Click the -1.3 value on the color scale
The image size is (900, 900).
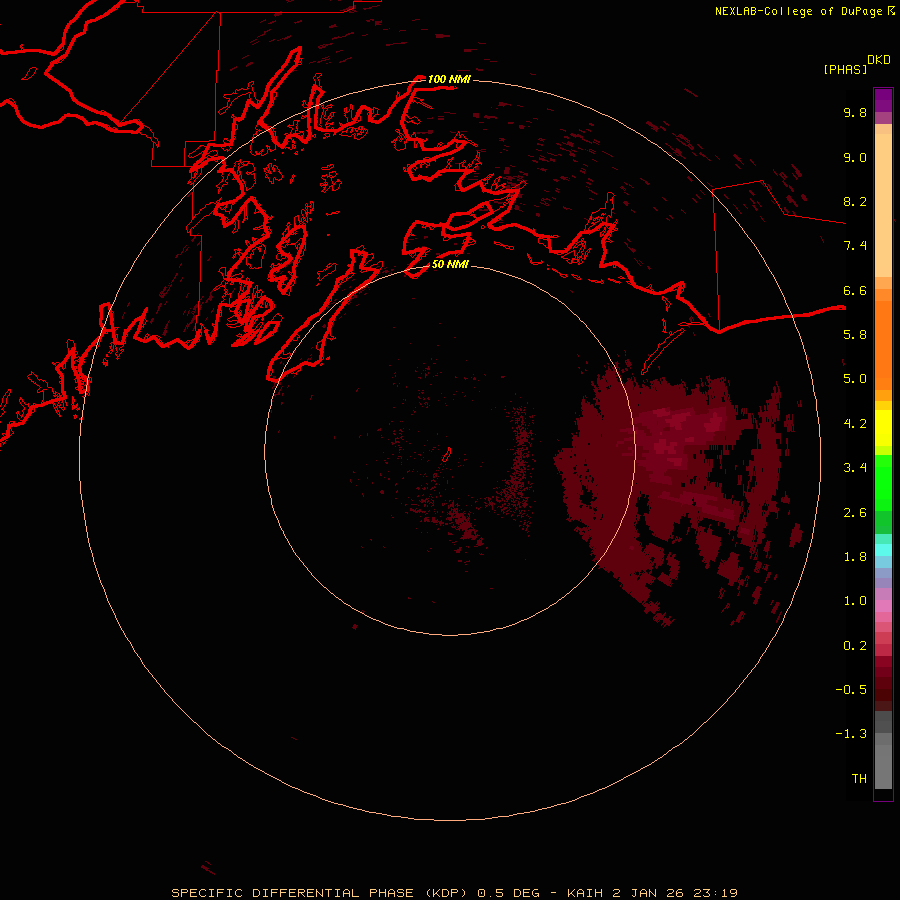tap(851, 734)
